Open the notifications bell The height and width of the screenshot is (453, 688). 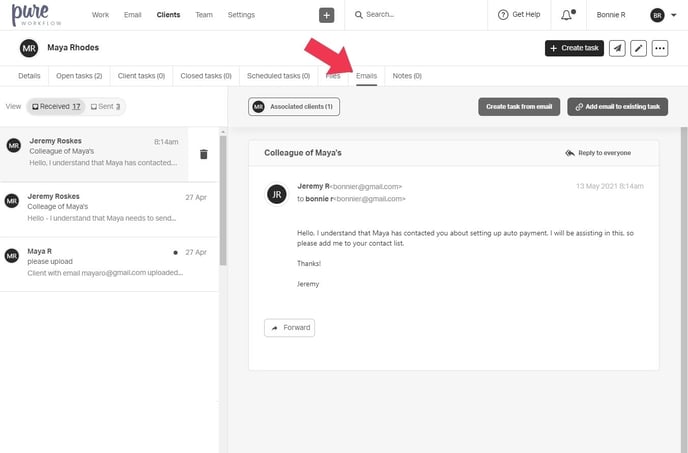[567, 15]
